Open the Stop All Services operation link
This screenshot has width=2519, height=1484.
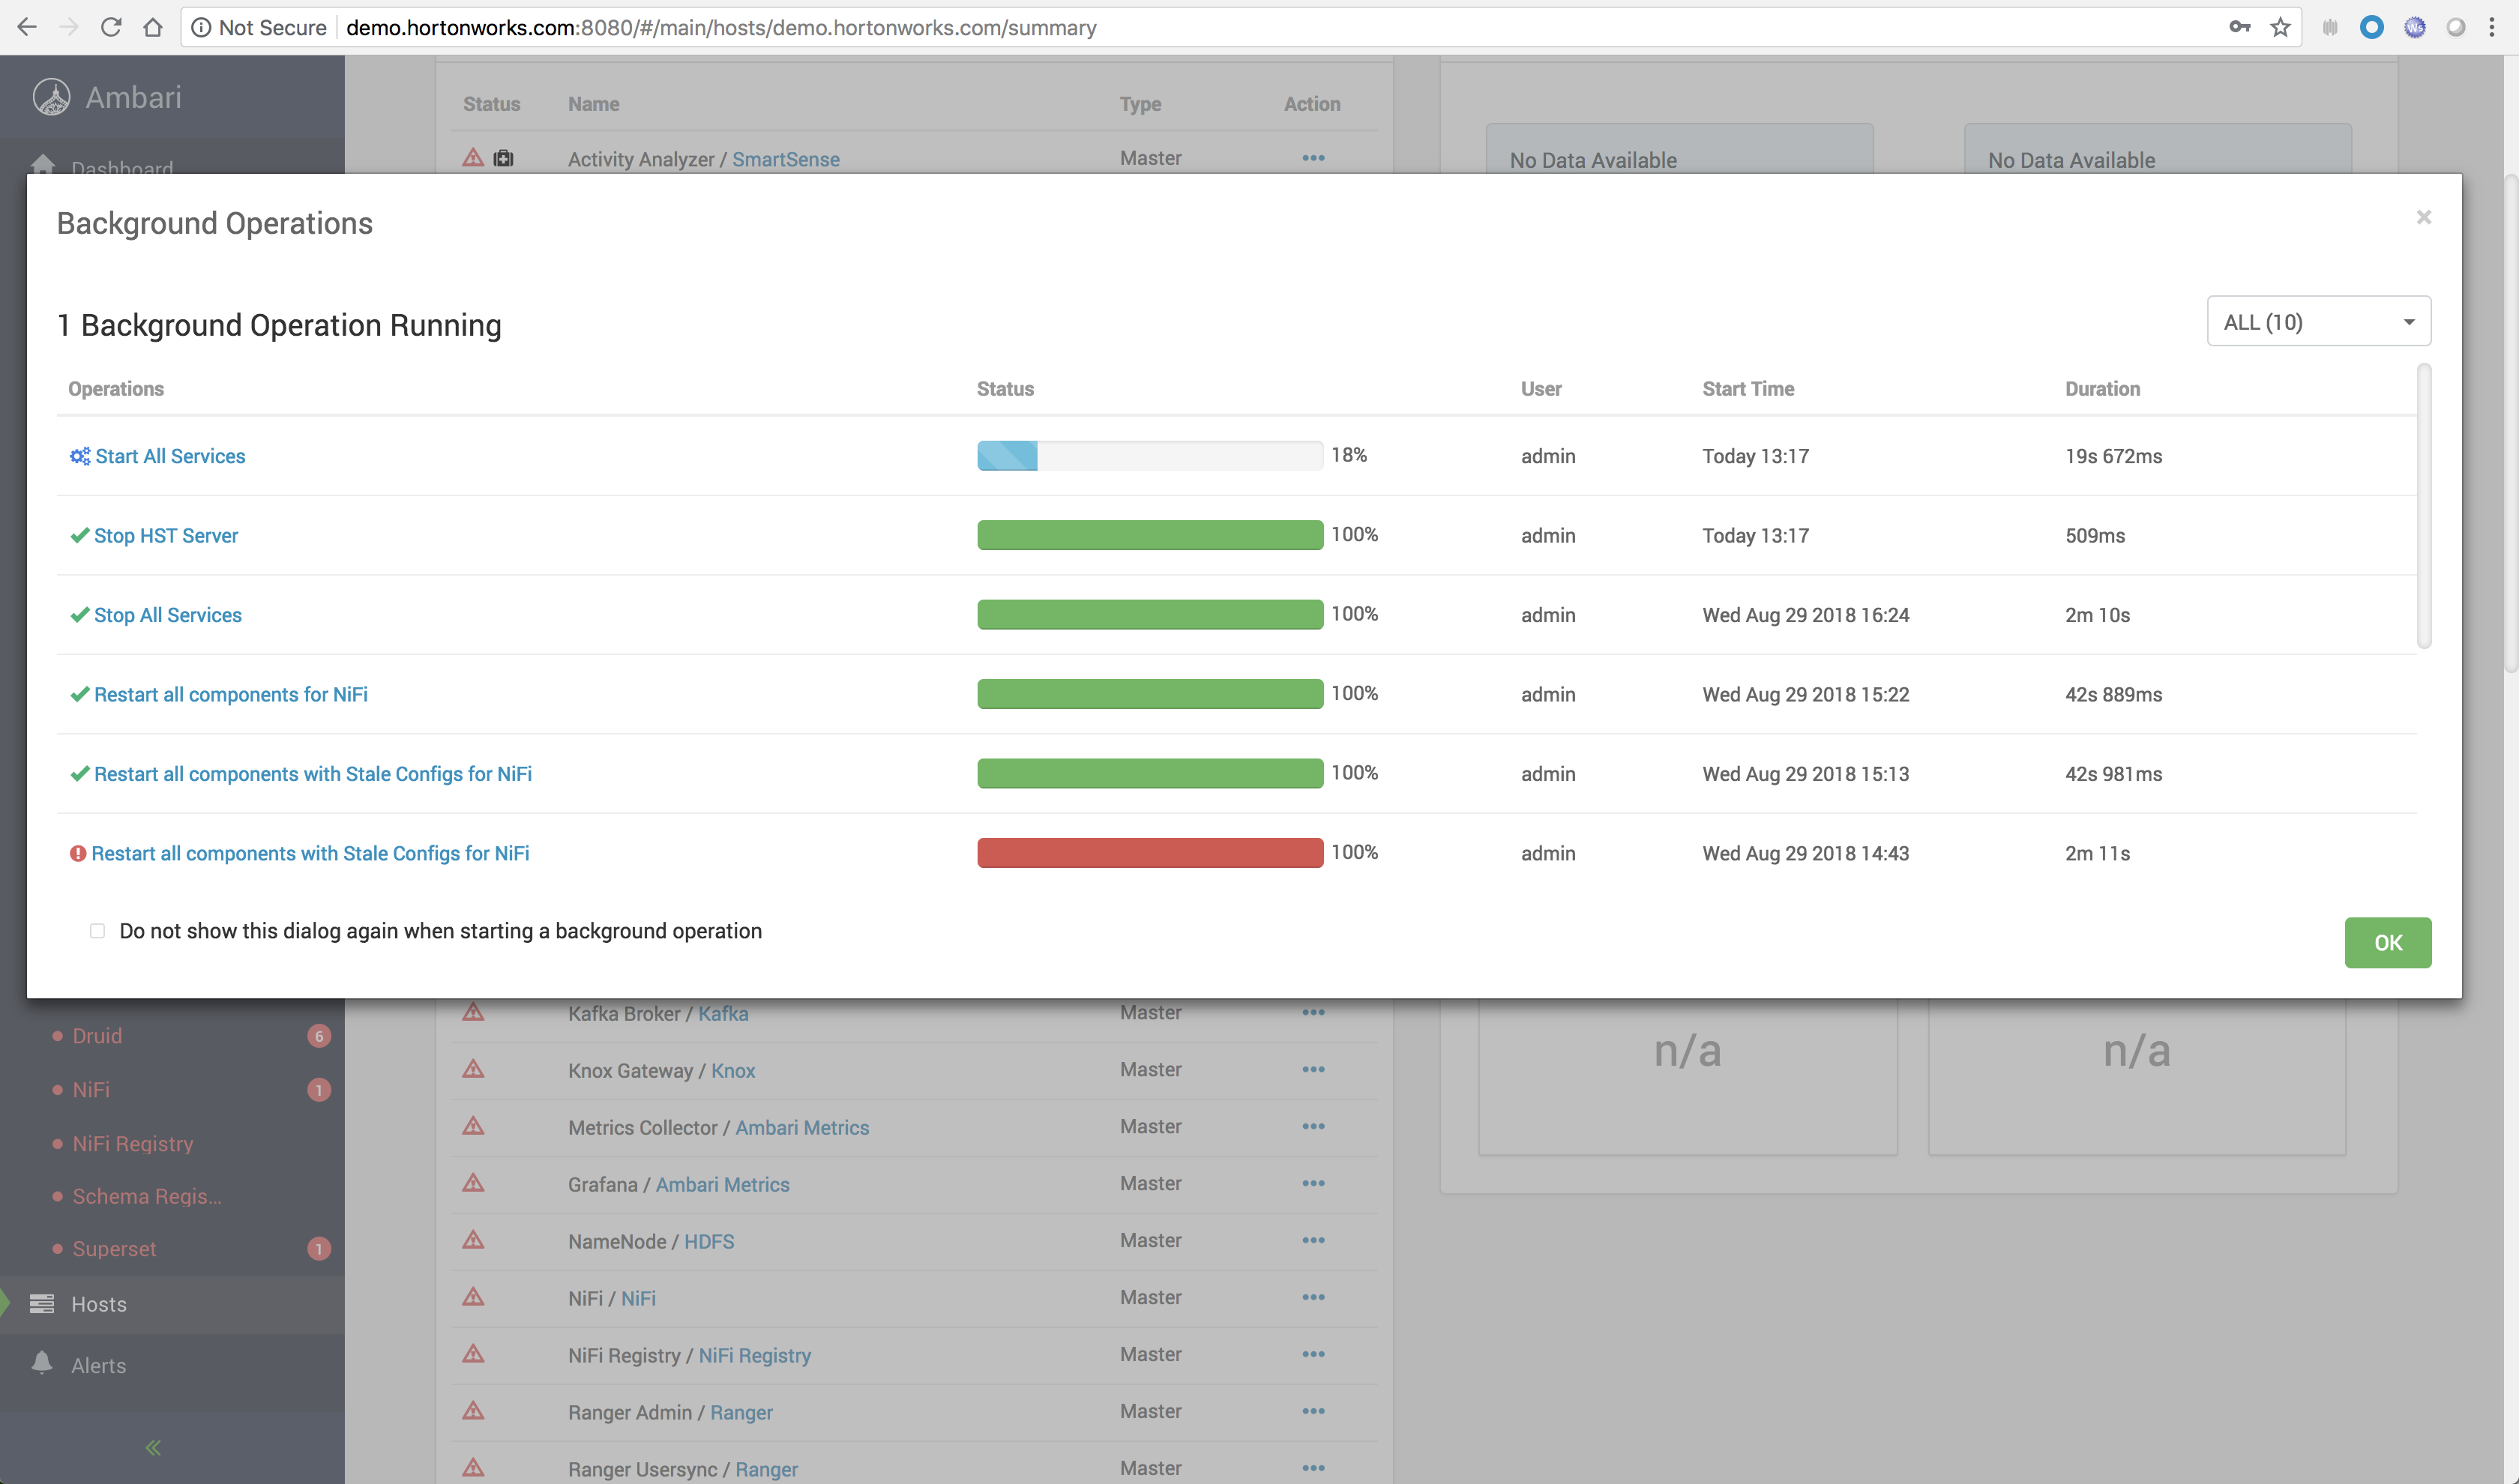click(x=167, y=615)
